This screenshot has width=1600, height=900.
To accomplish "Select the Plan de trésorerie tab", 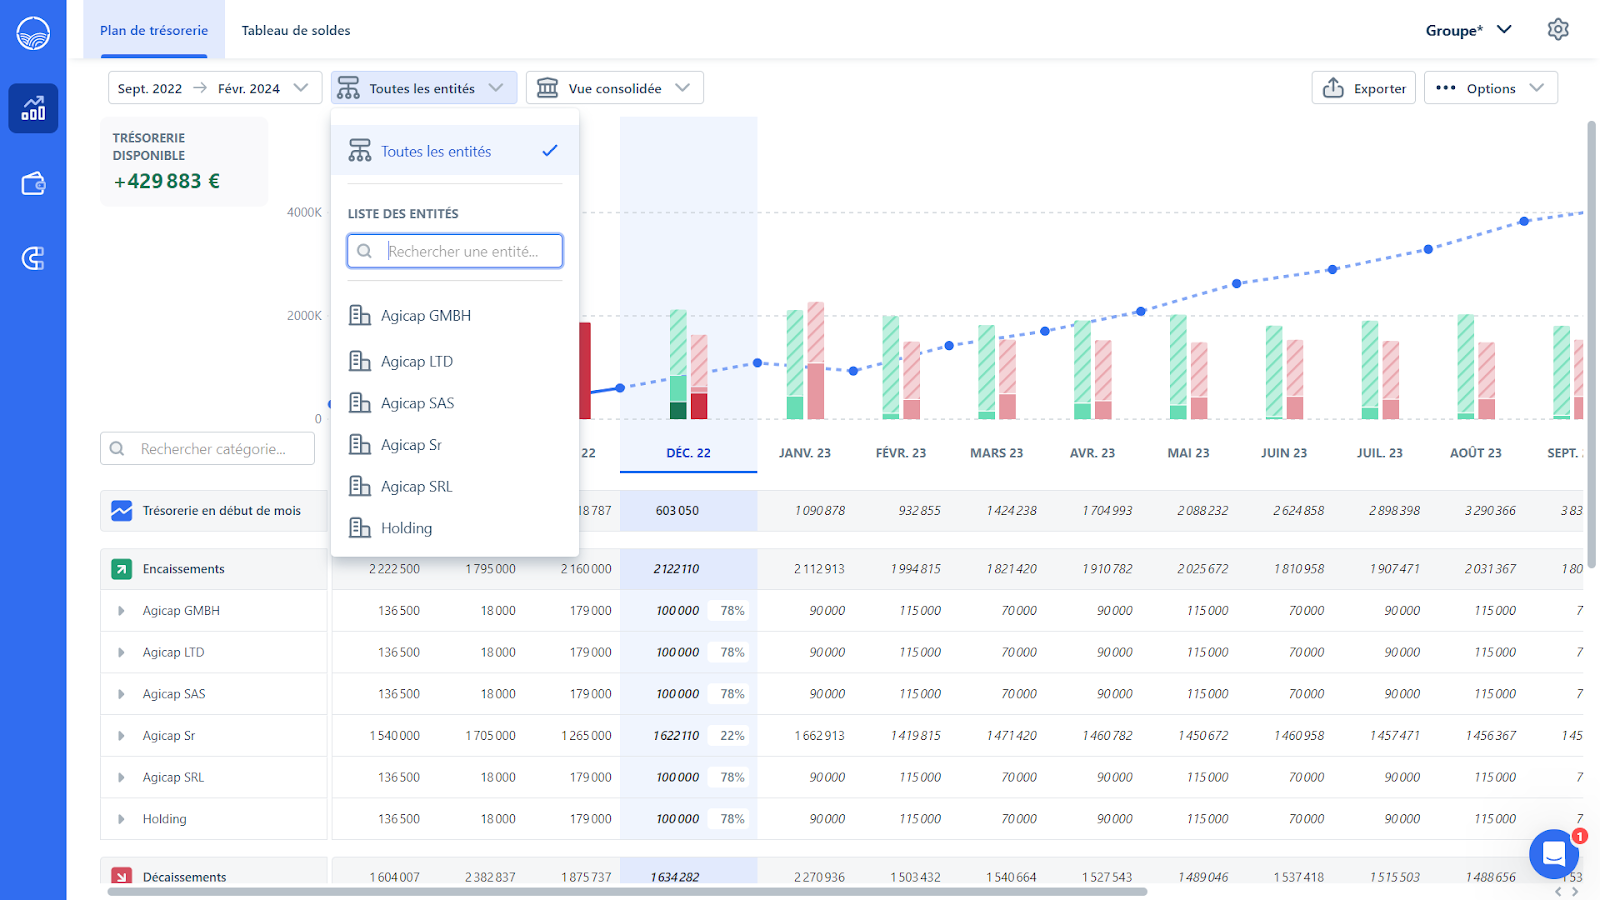I will [x=154, y=30].
